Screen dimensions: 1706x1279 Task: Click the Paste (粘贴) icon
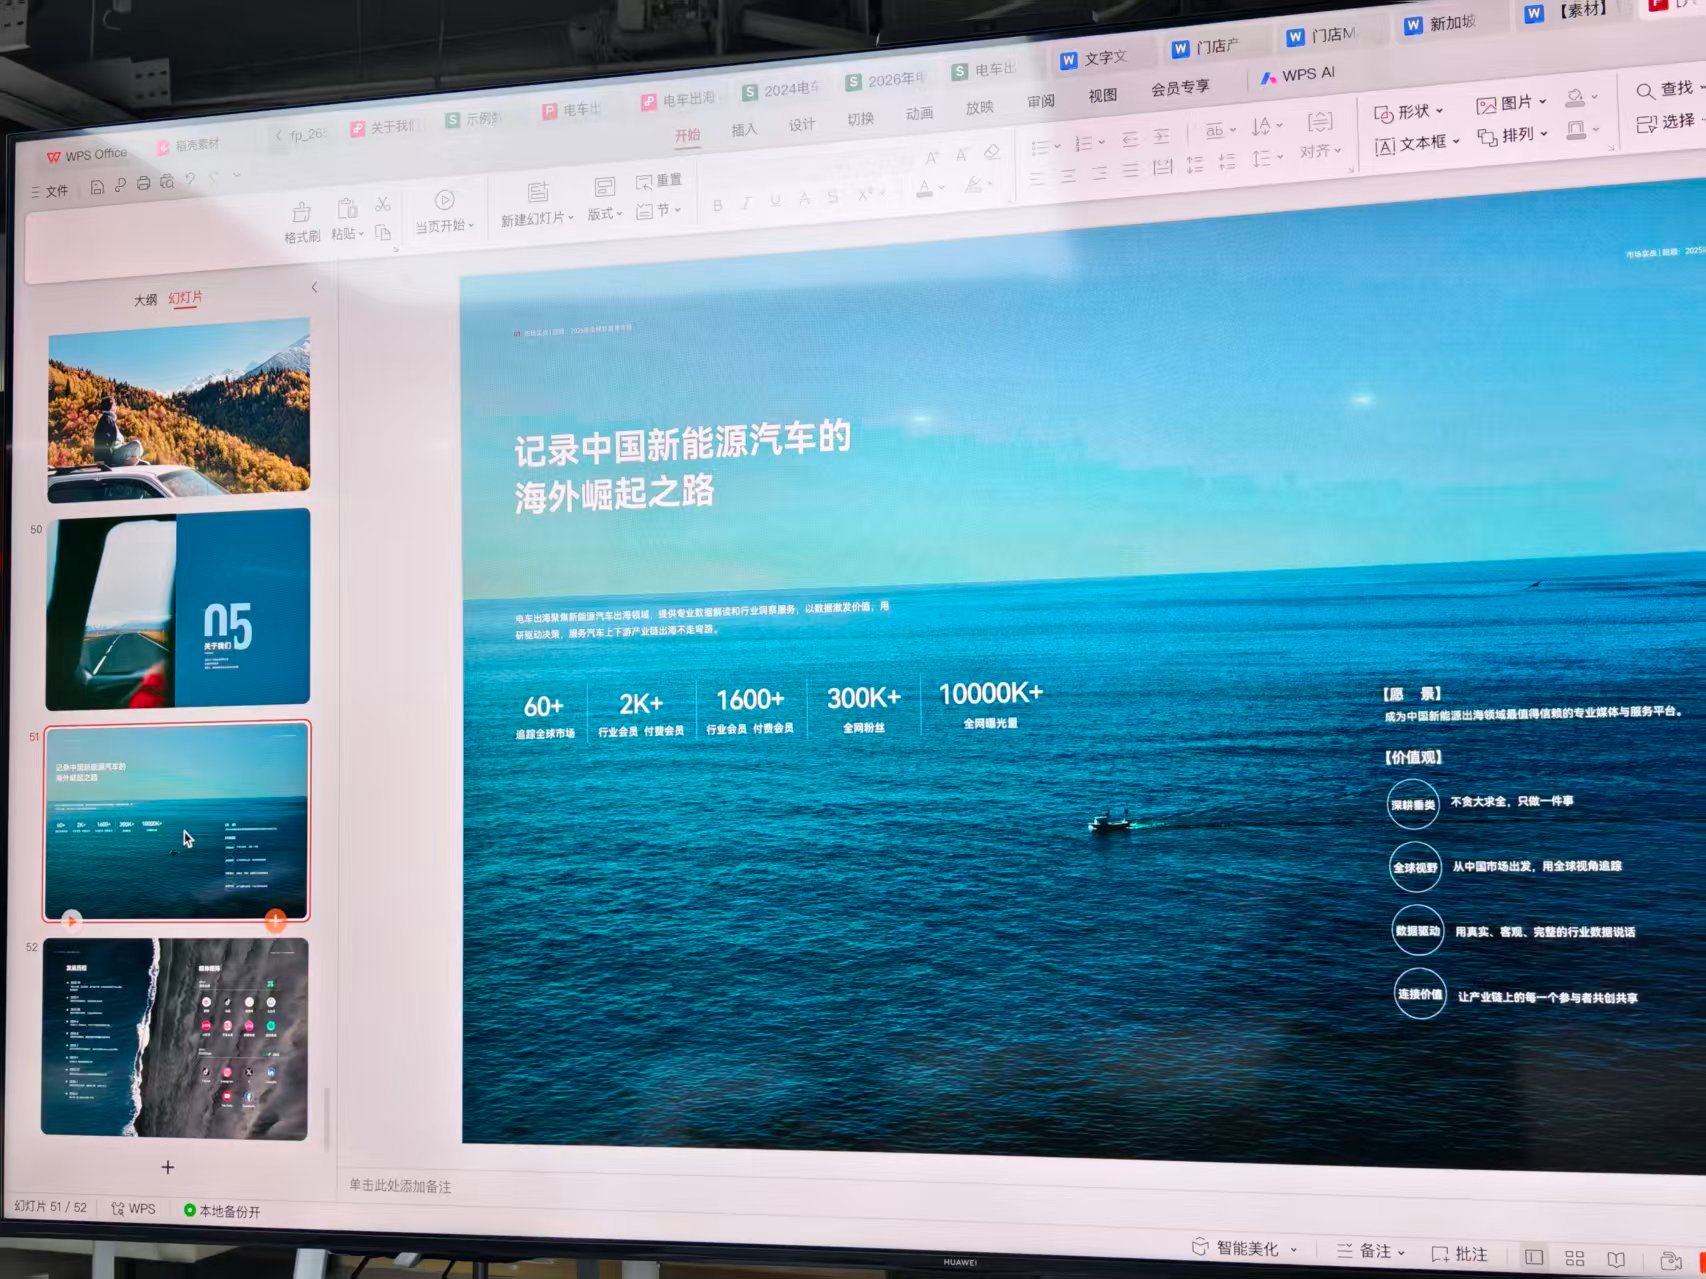tap(347, 209)
